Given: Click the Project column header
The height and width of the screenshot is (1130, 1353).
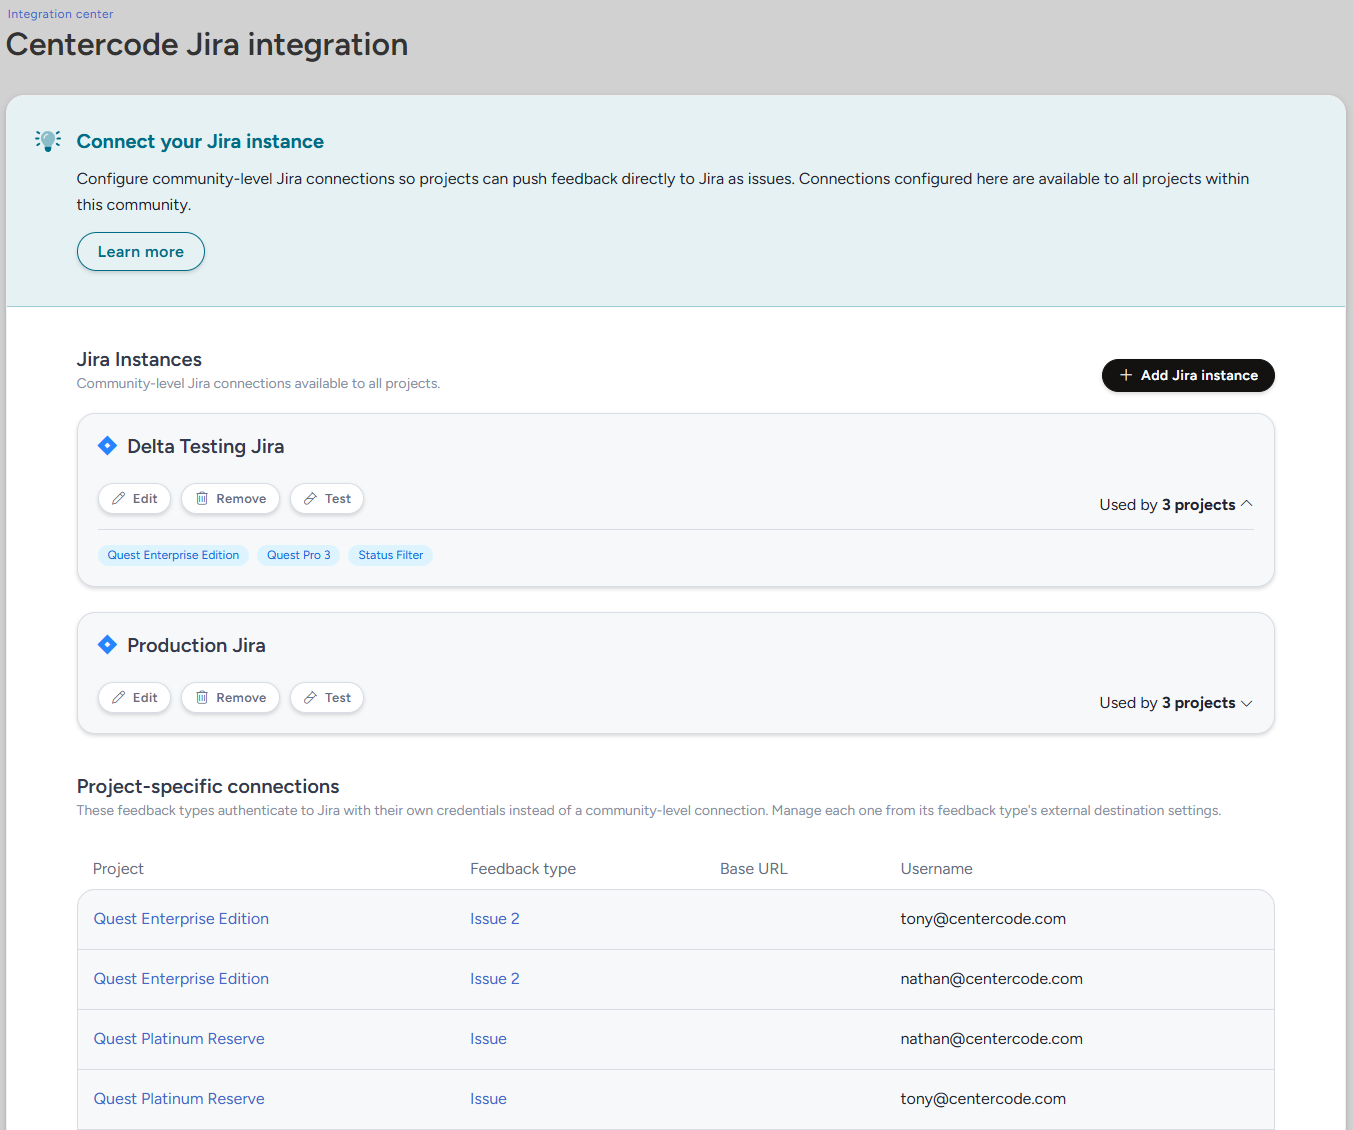Looking at the screenshot, I should click(x=118, y=869).
